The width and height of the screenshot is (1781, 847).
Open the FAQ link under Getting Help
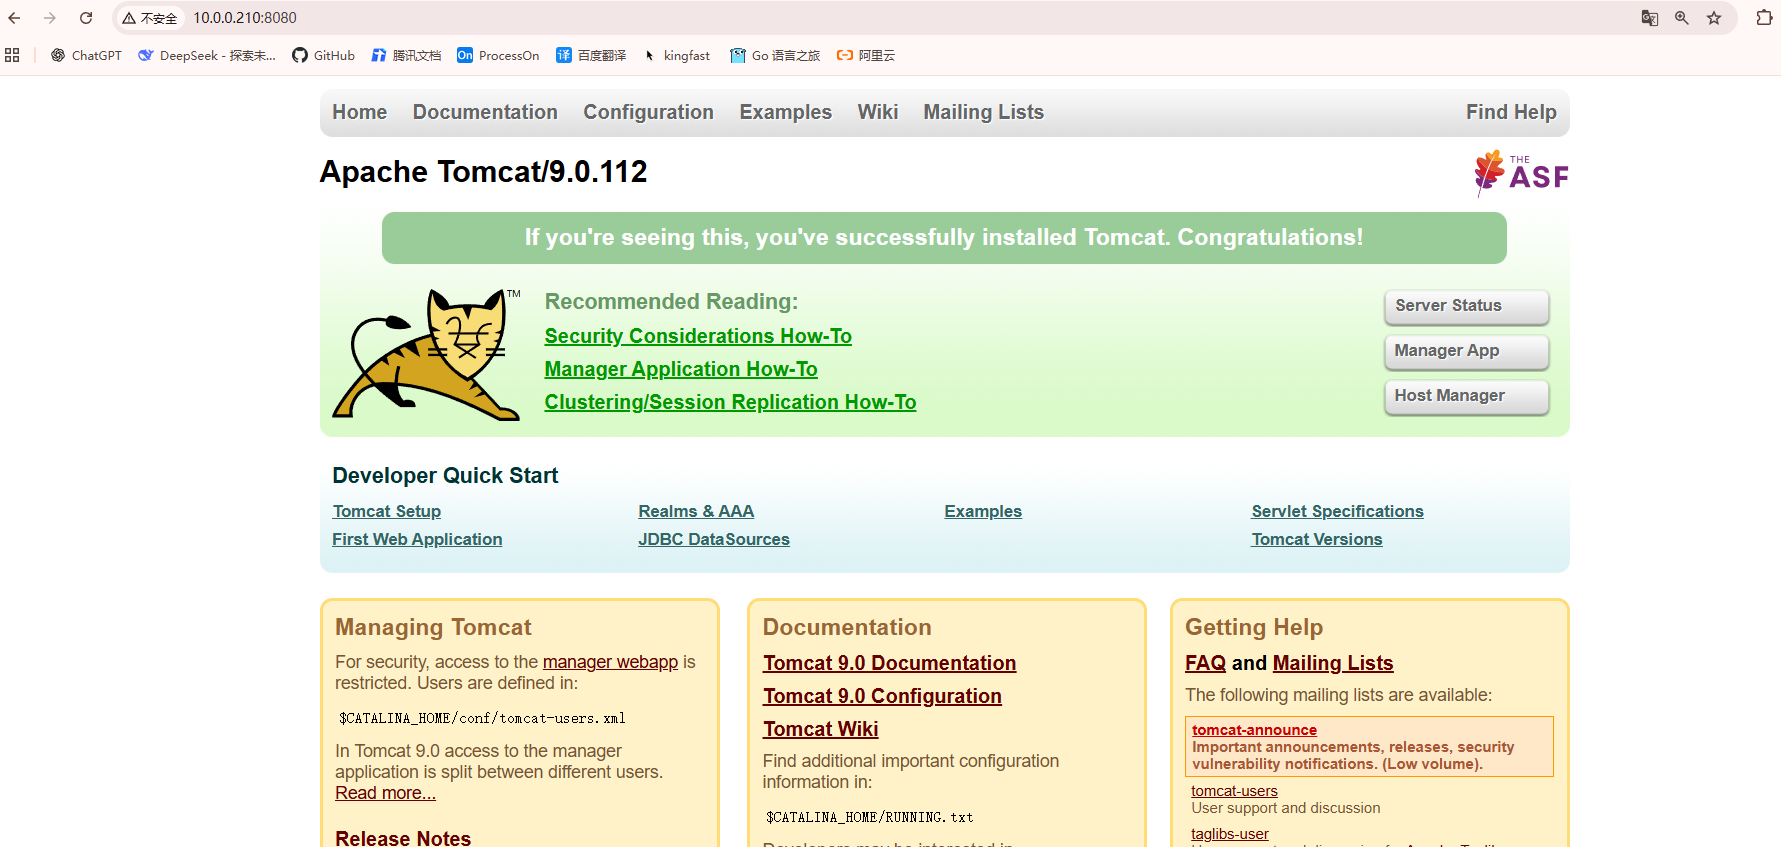tap(1205, 663)
